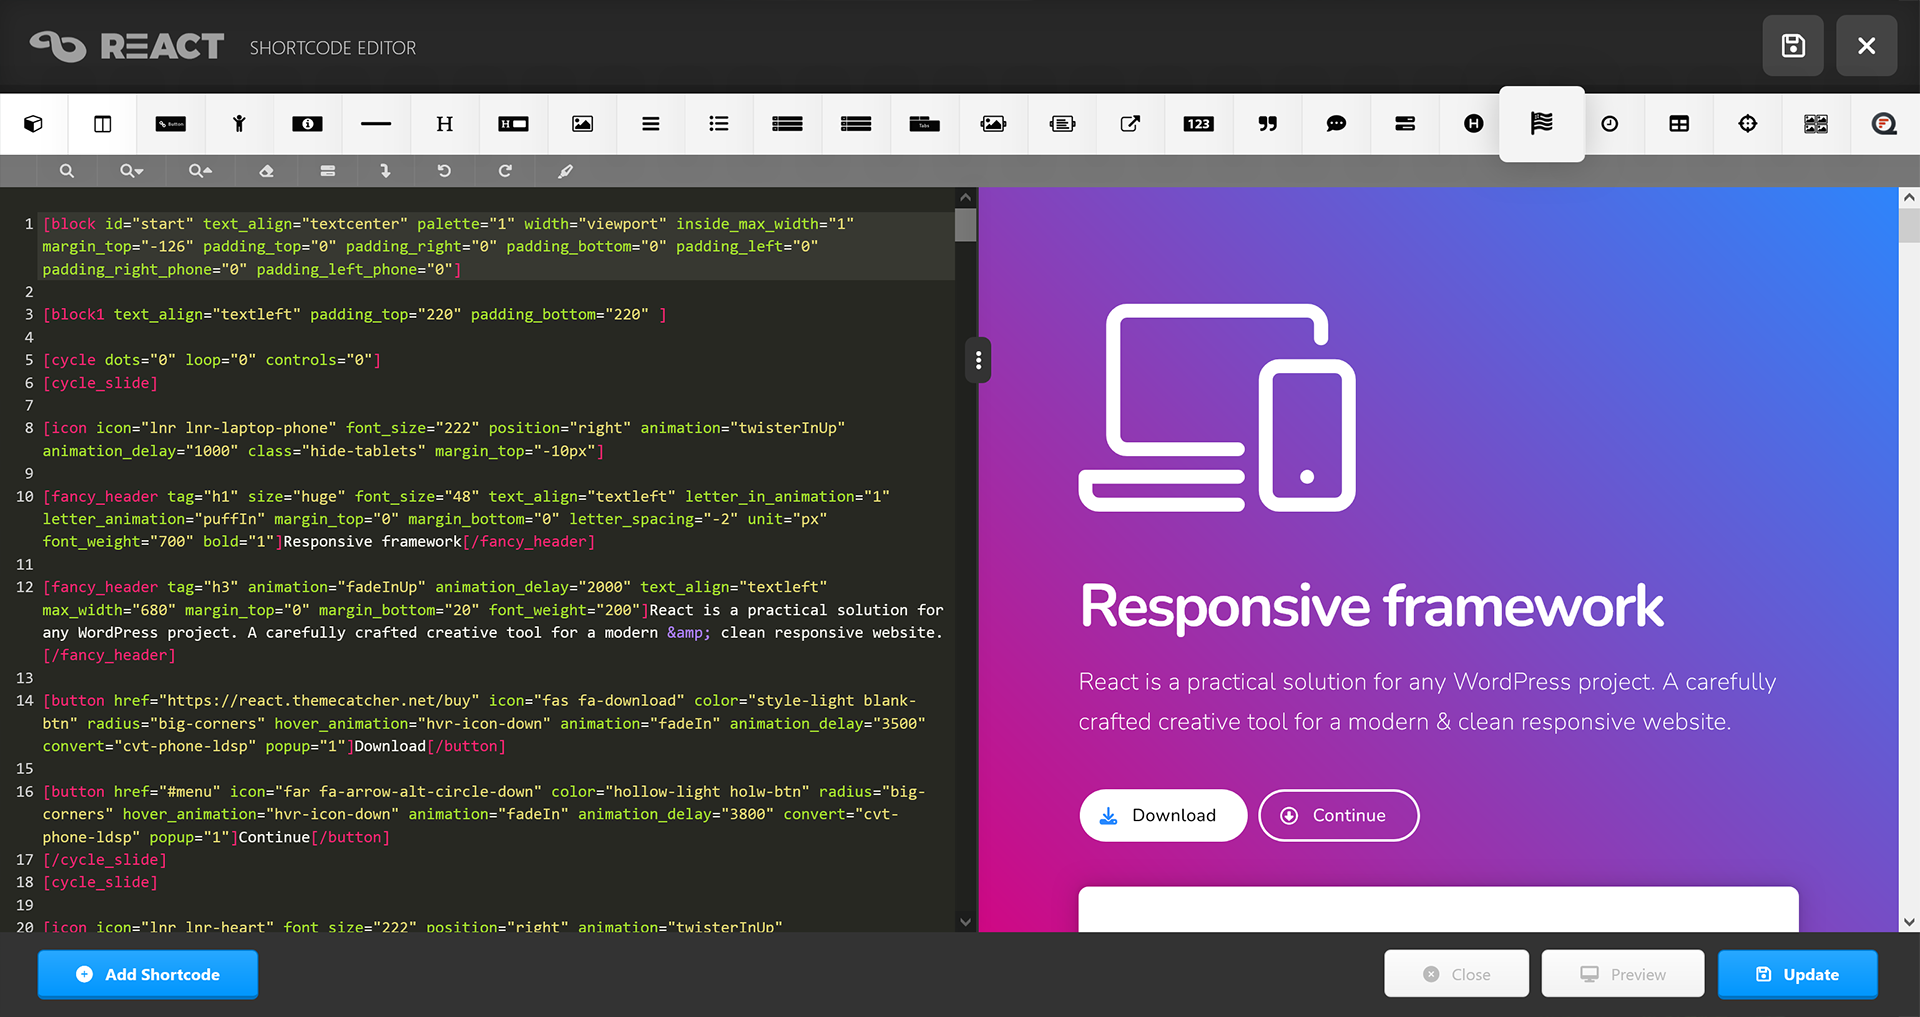Click the text slider shortcode icon
This screenshot has width=1920, height=1017.
pos(1062,124)
